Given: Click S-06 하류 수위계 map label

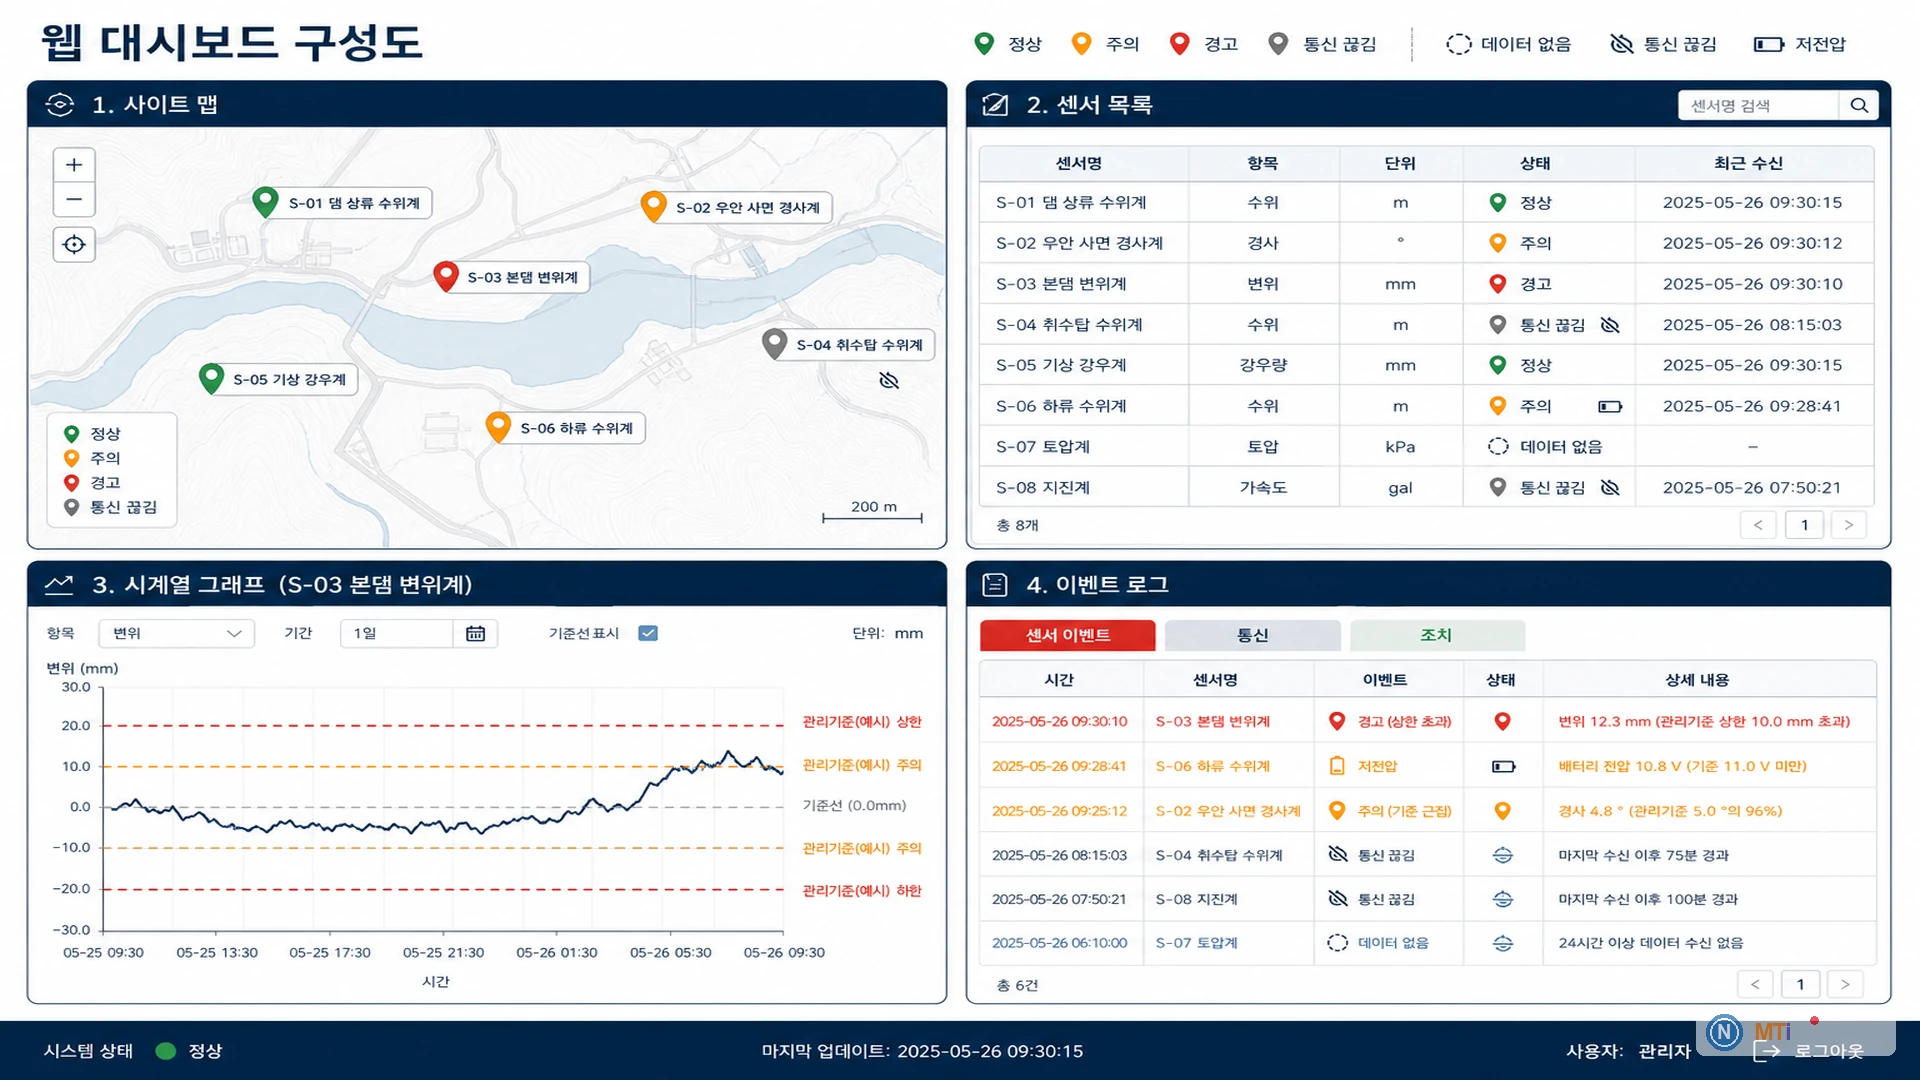Looking at the screenshot, I should [577, 428].
